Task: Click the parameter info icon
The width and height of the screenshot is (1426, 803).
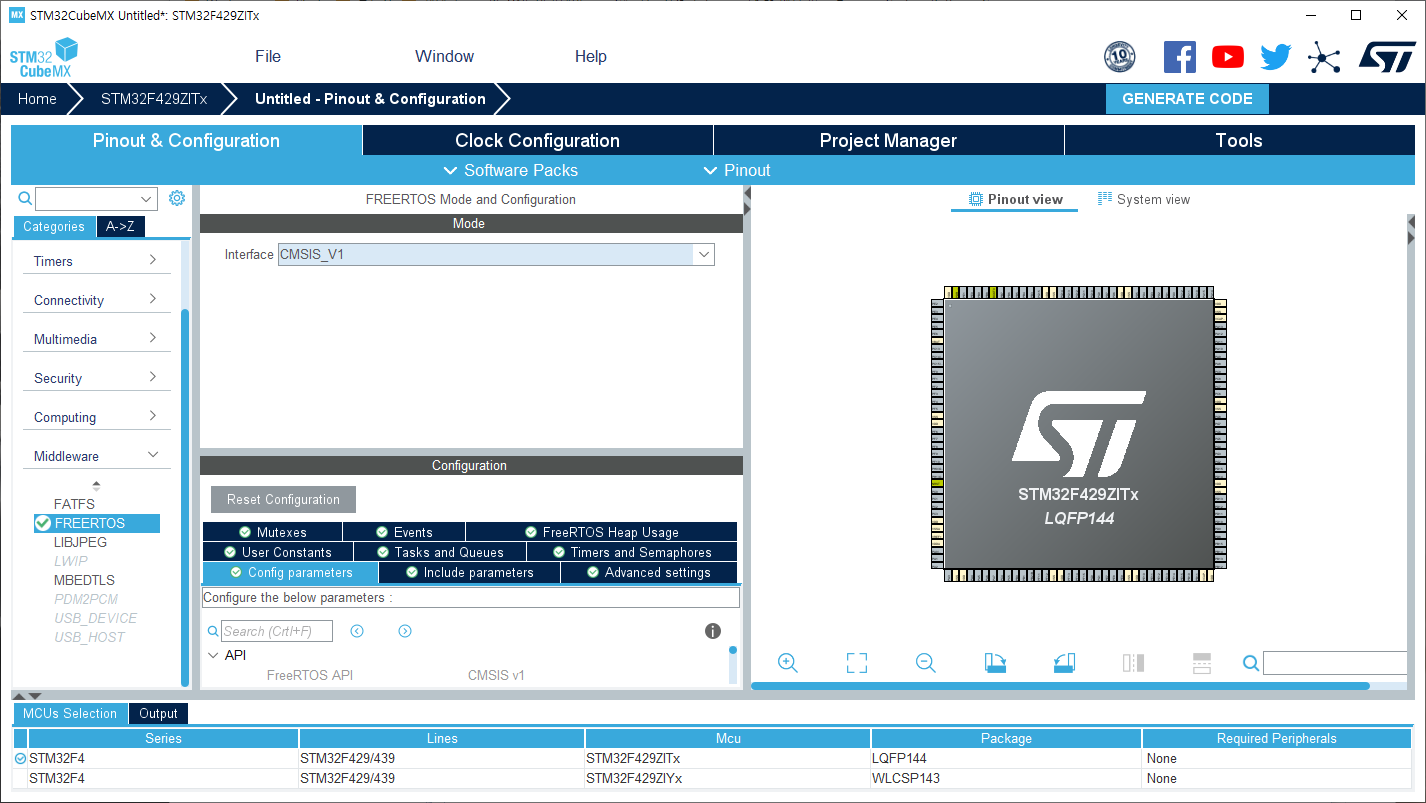Action: pos(713,631)
